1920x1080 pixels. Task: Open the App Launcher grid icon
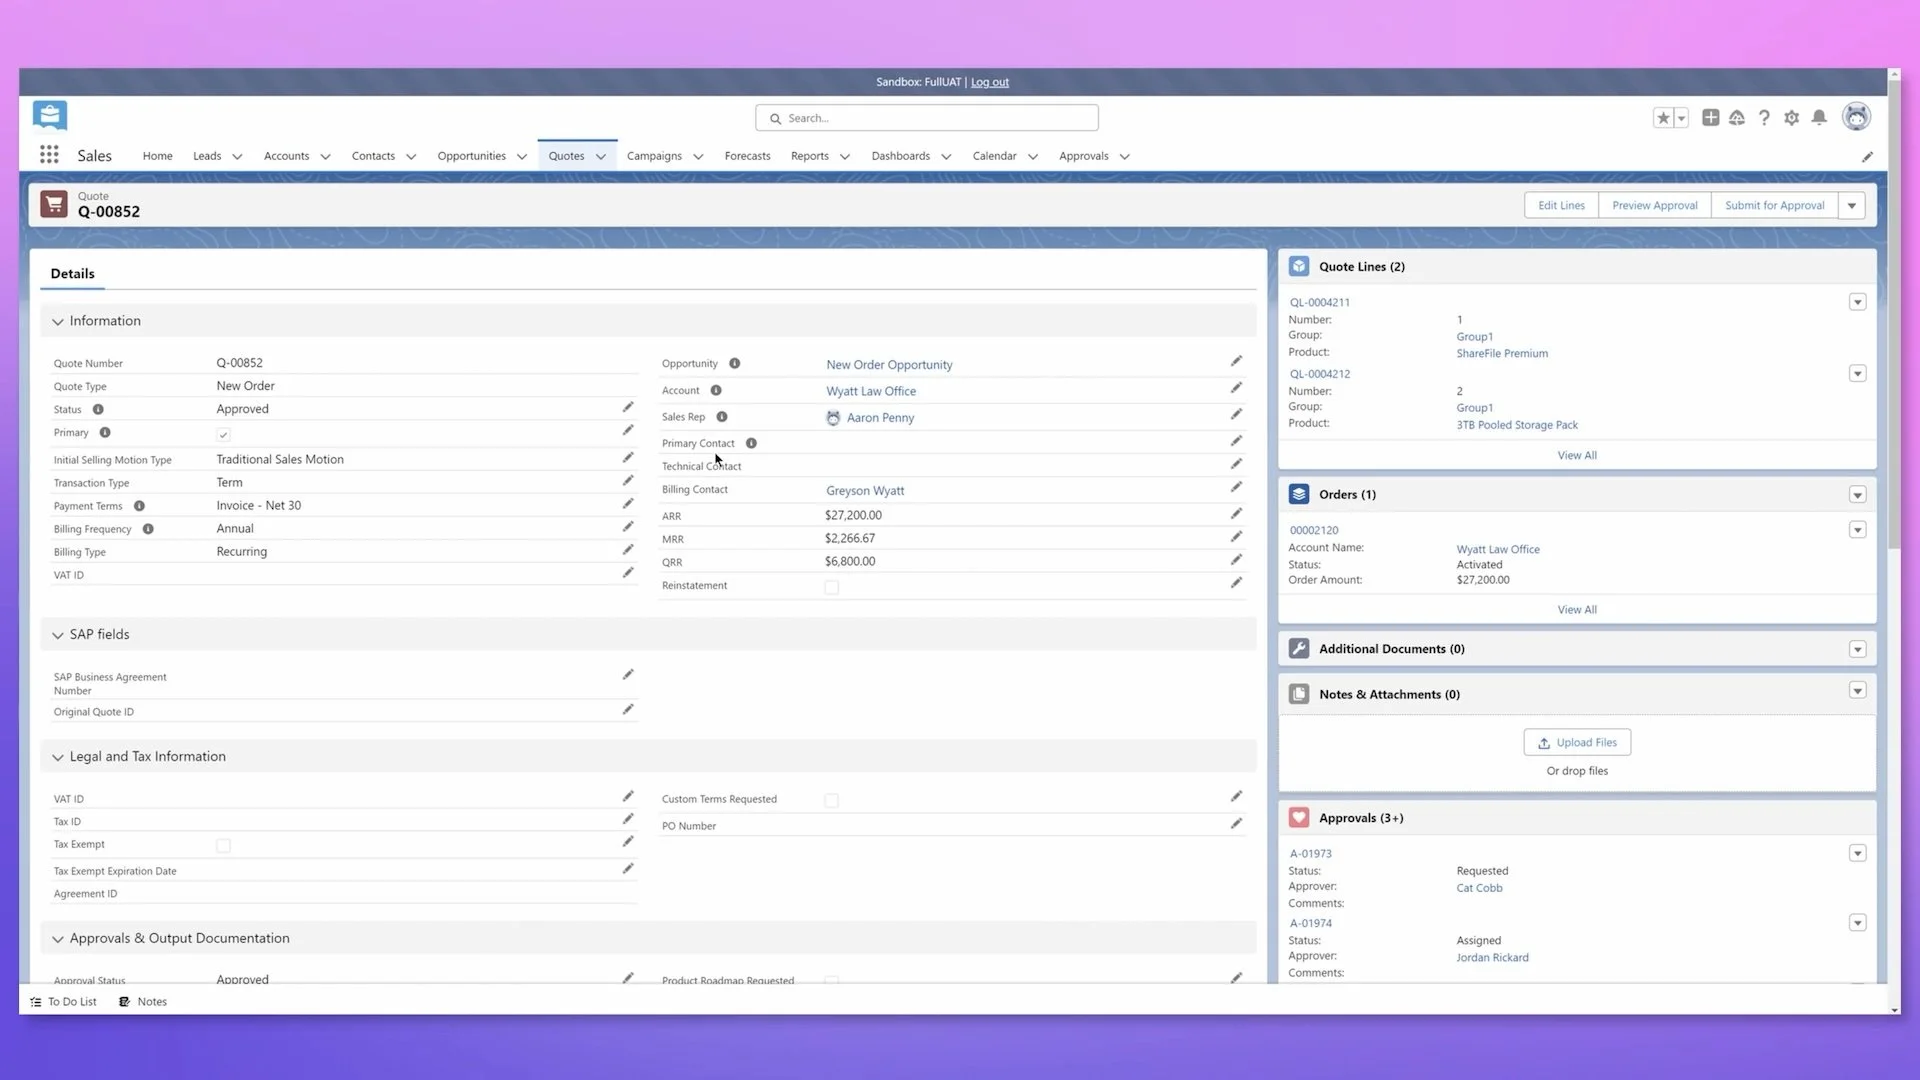click(49, 155)
